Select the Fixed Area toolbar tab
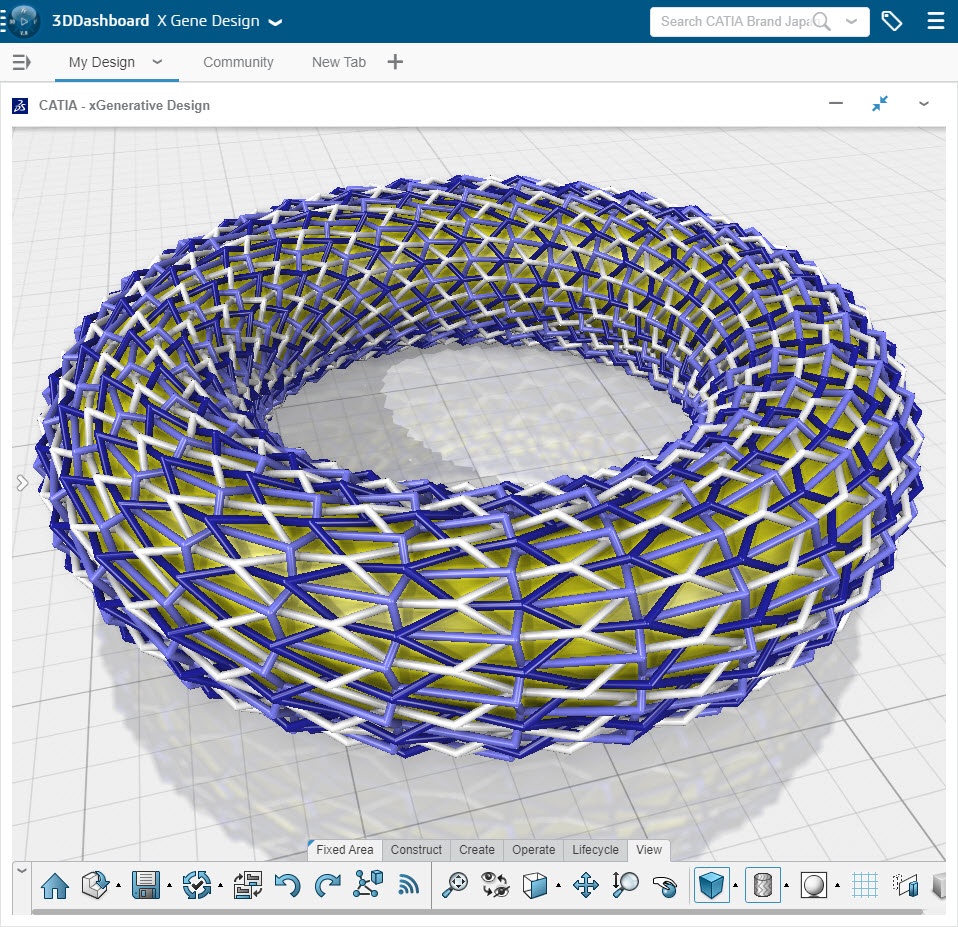The height and width of the screenshot is (927, 958). (345, 849)
